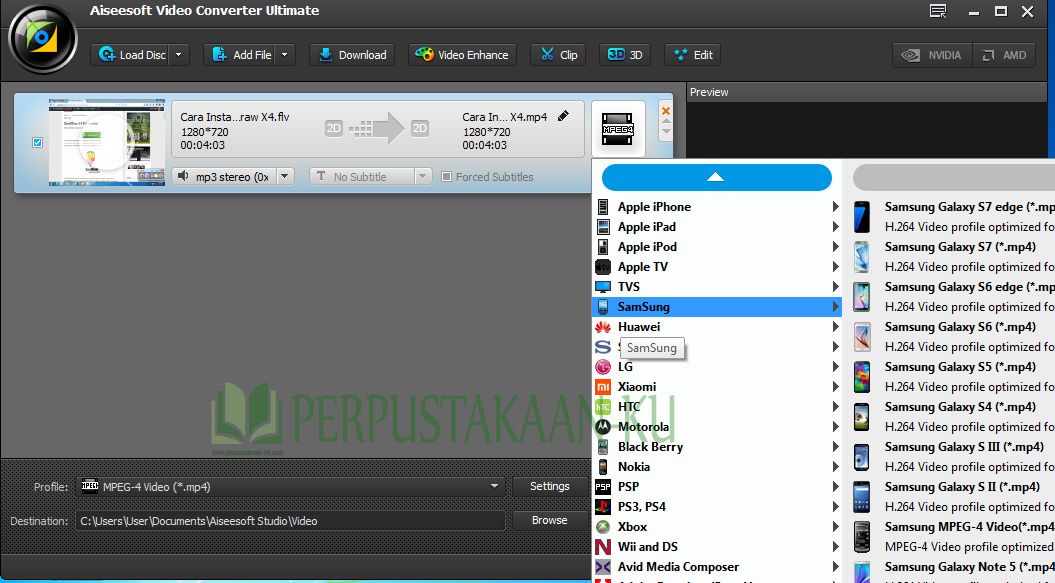Viewport: 1055px width, 583px height.
Task: Choose the Xiaomi category icon
Action: tap(603, 386)
